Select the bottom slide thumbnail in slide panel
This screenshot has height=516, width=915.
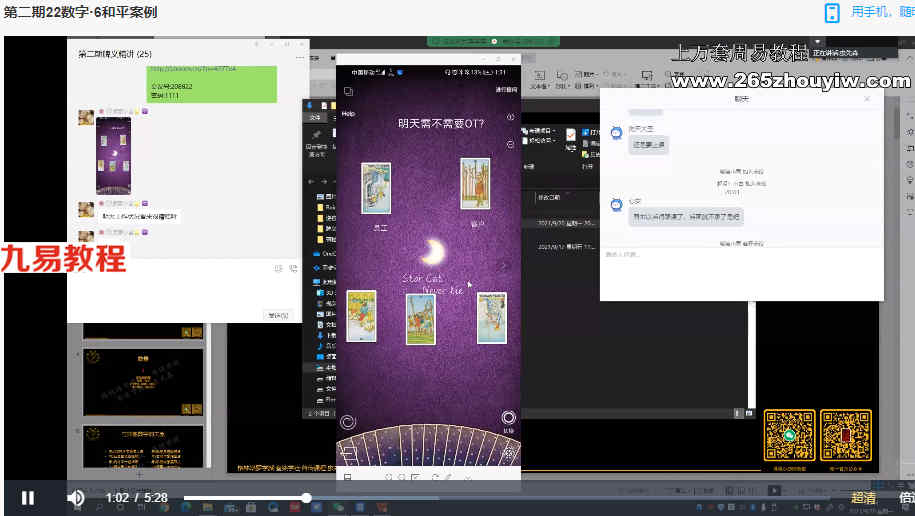(x=143, y=447)
